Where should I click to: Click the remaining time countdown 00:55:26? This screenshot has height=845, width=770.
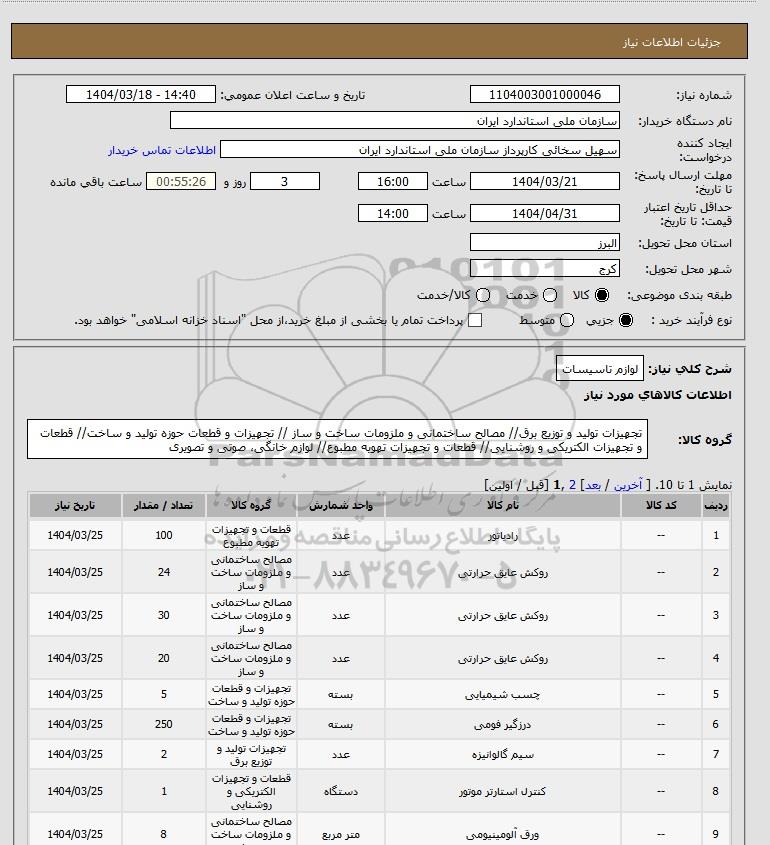tap(181, 182)
